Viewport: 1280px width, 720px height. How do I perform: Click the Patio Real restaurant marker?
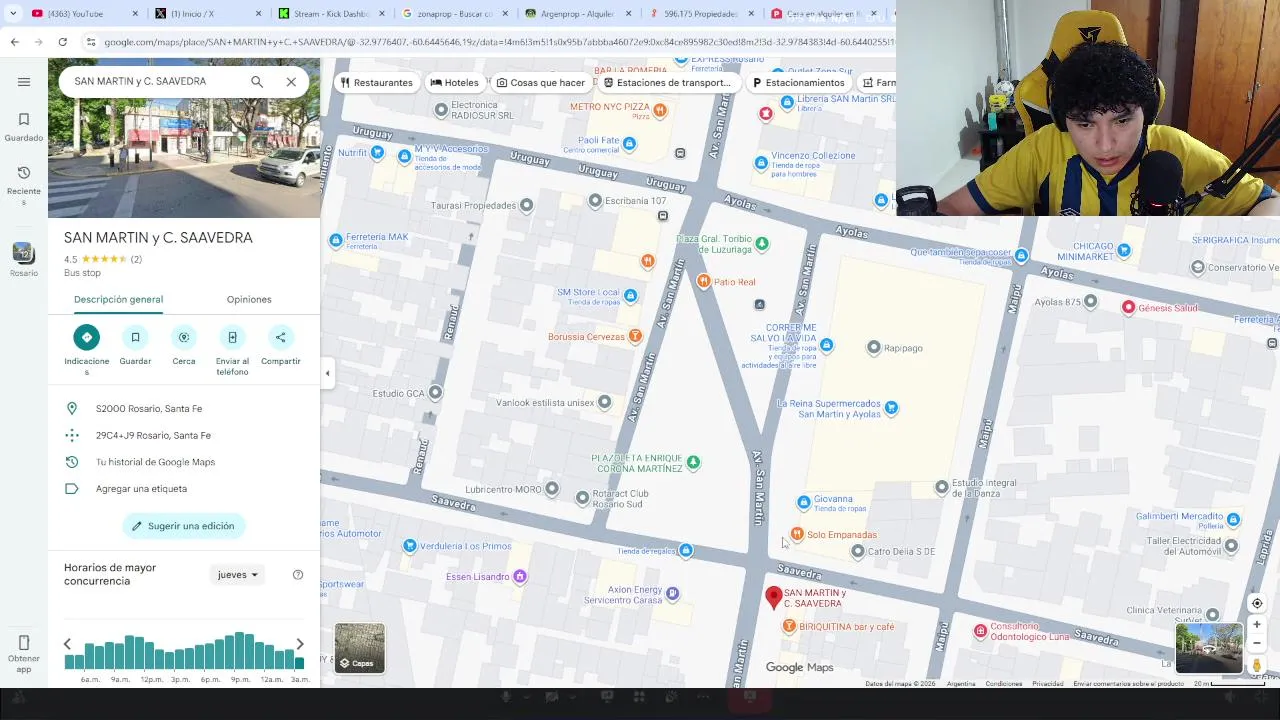pos(703,282)
